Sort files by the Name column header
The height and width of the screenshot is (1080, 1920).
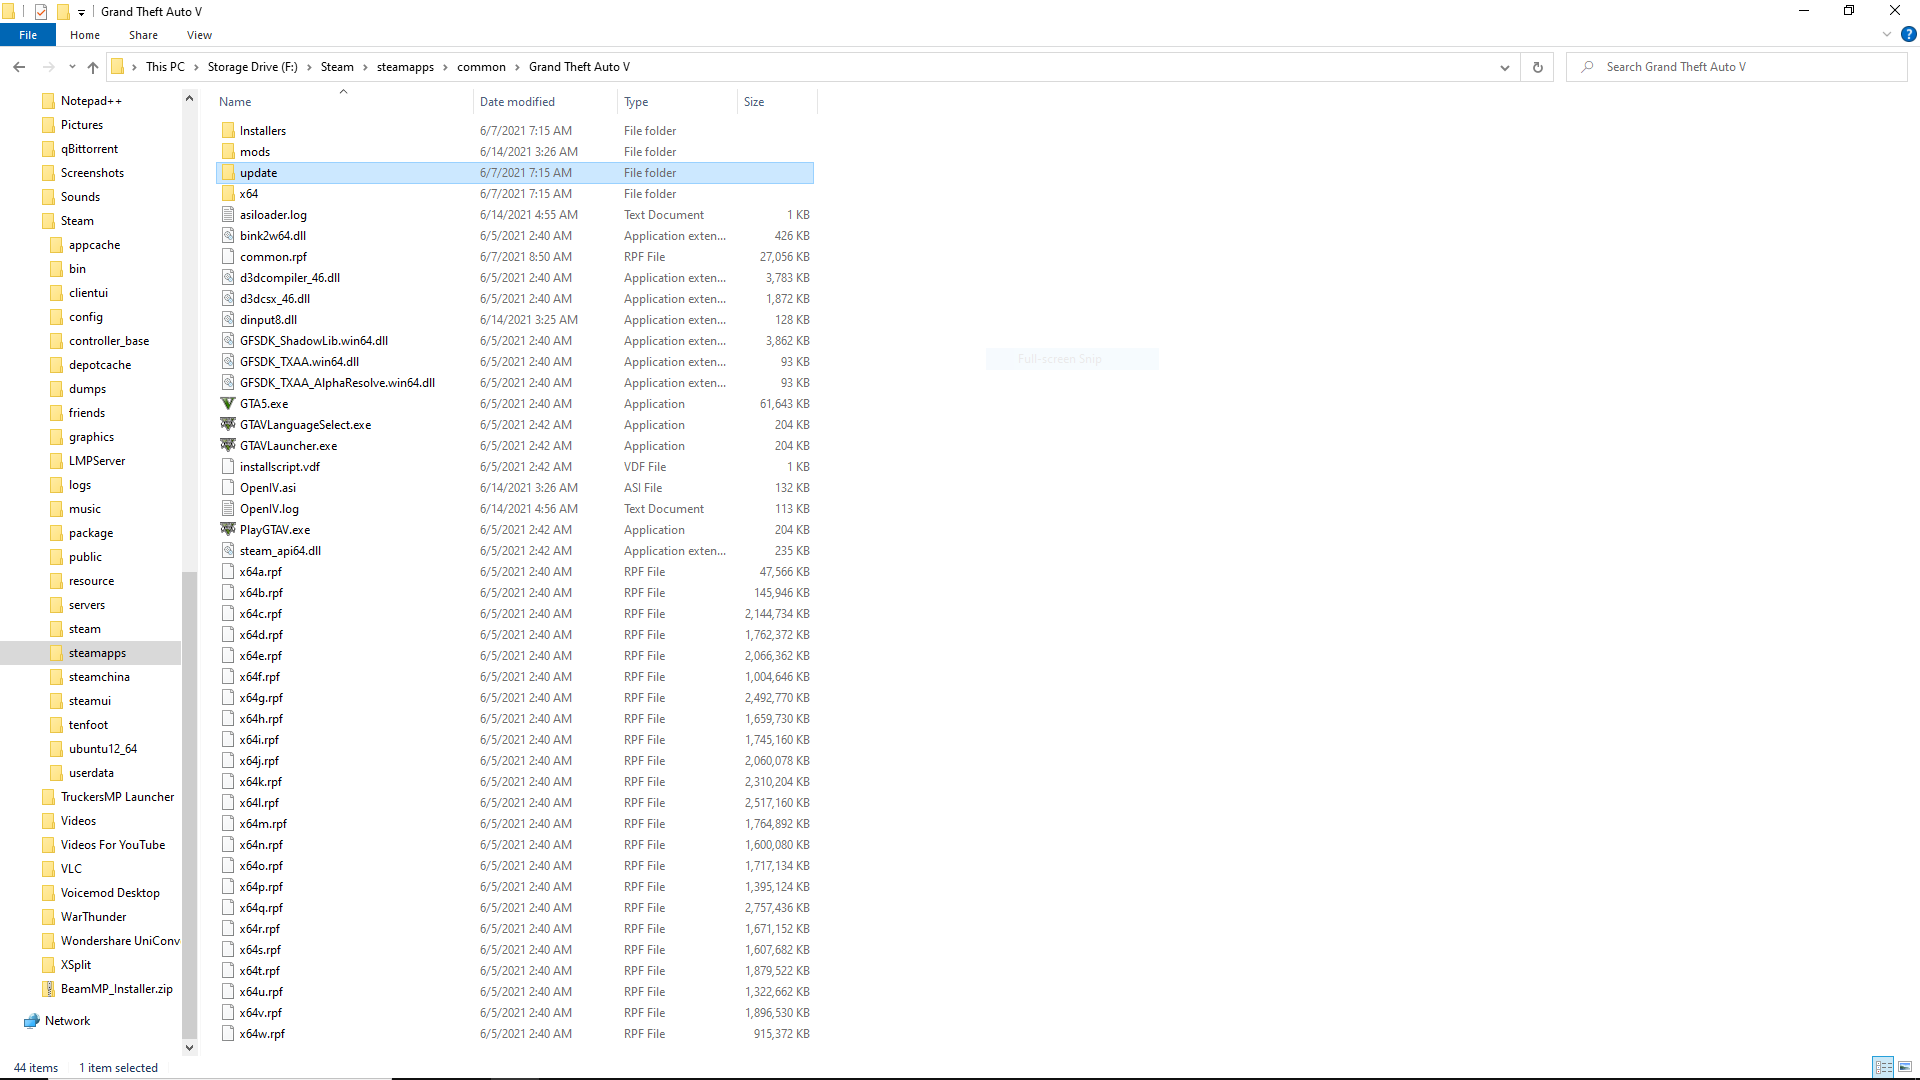[234, 101]
